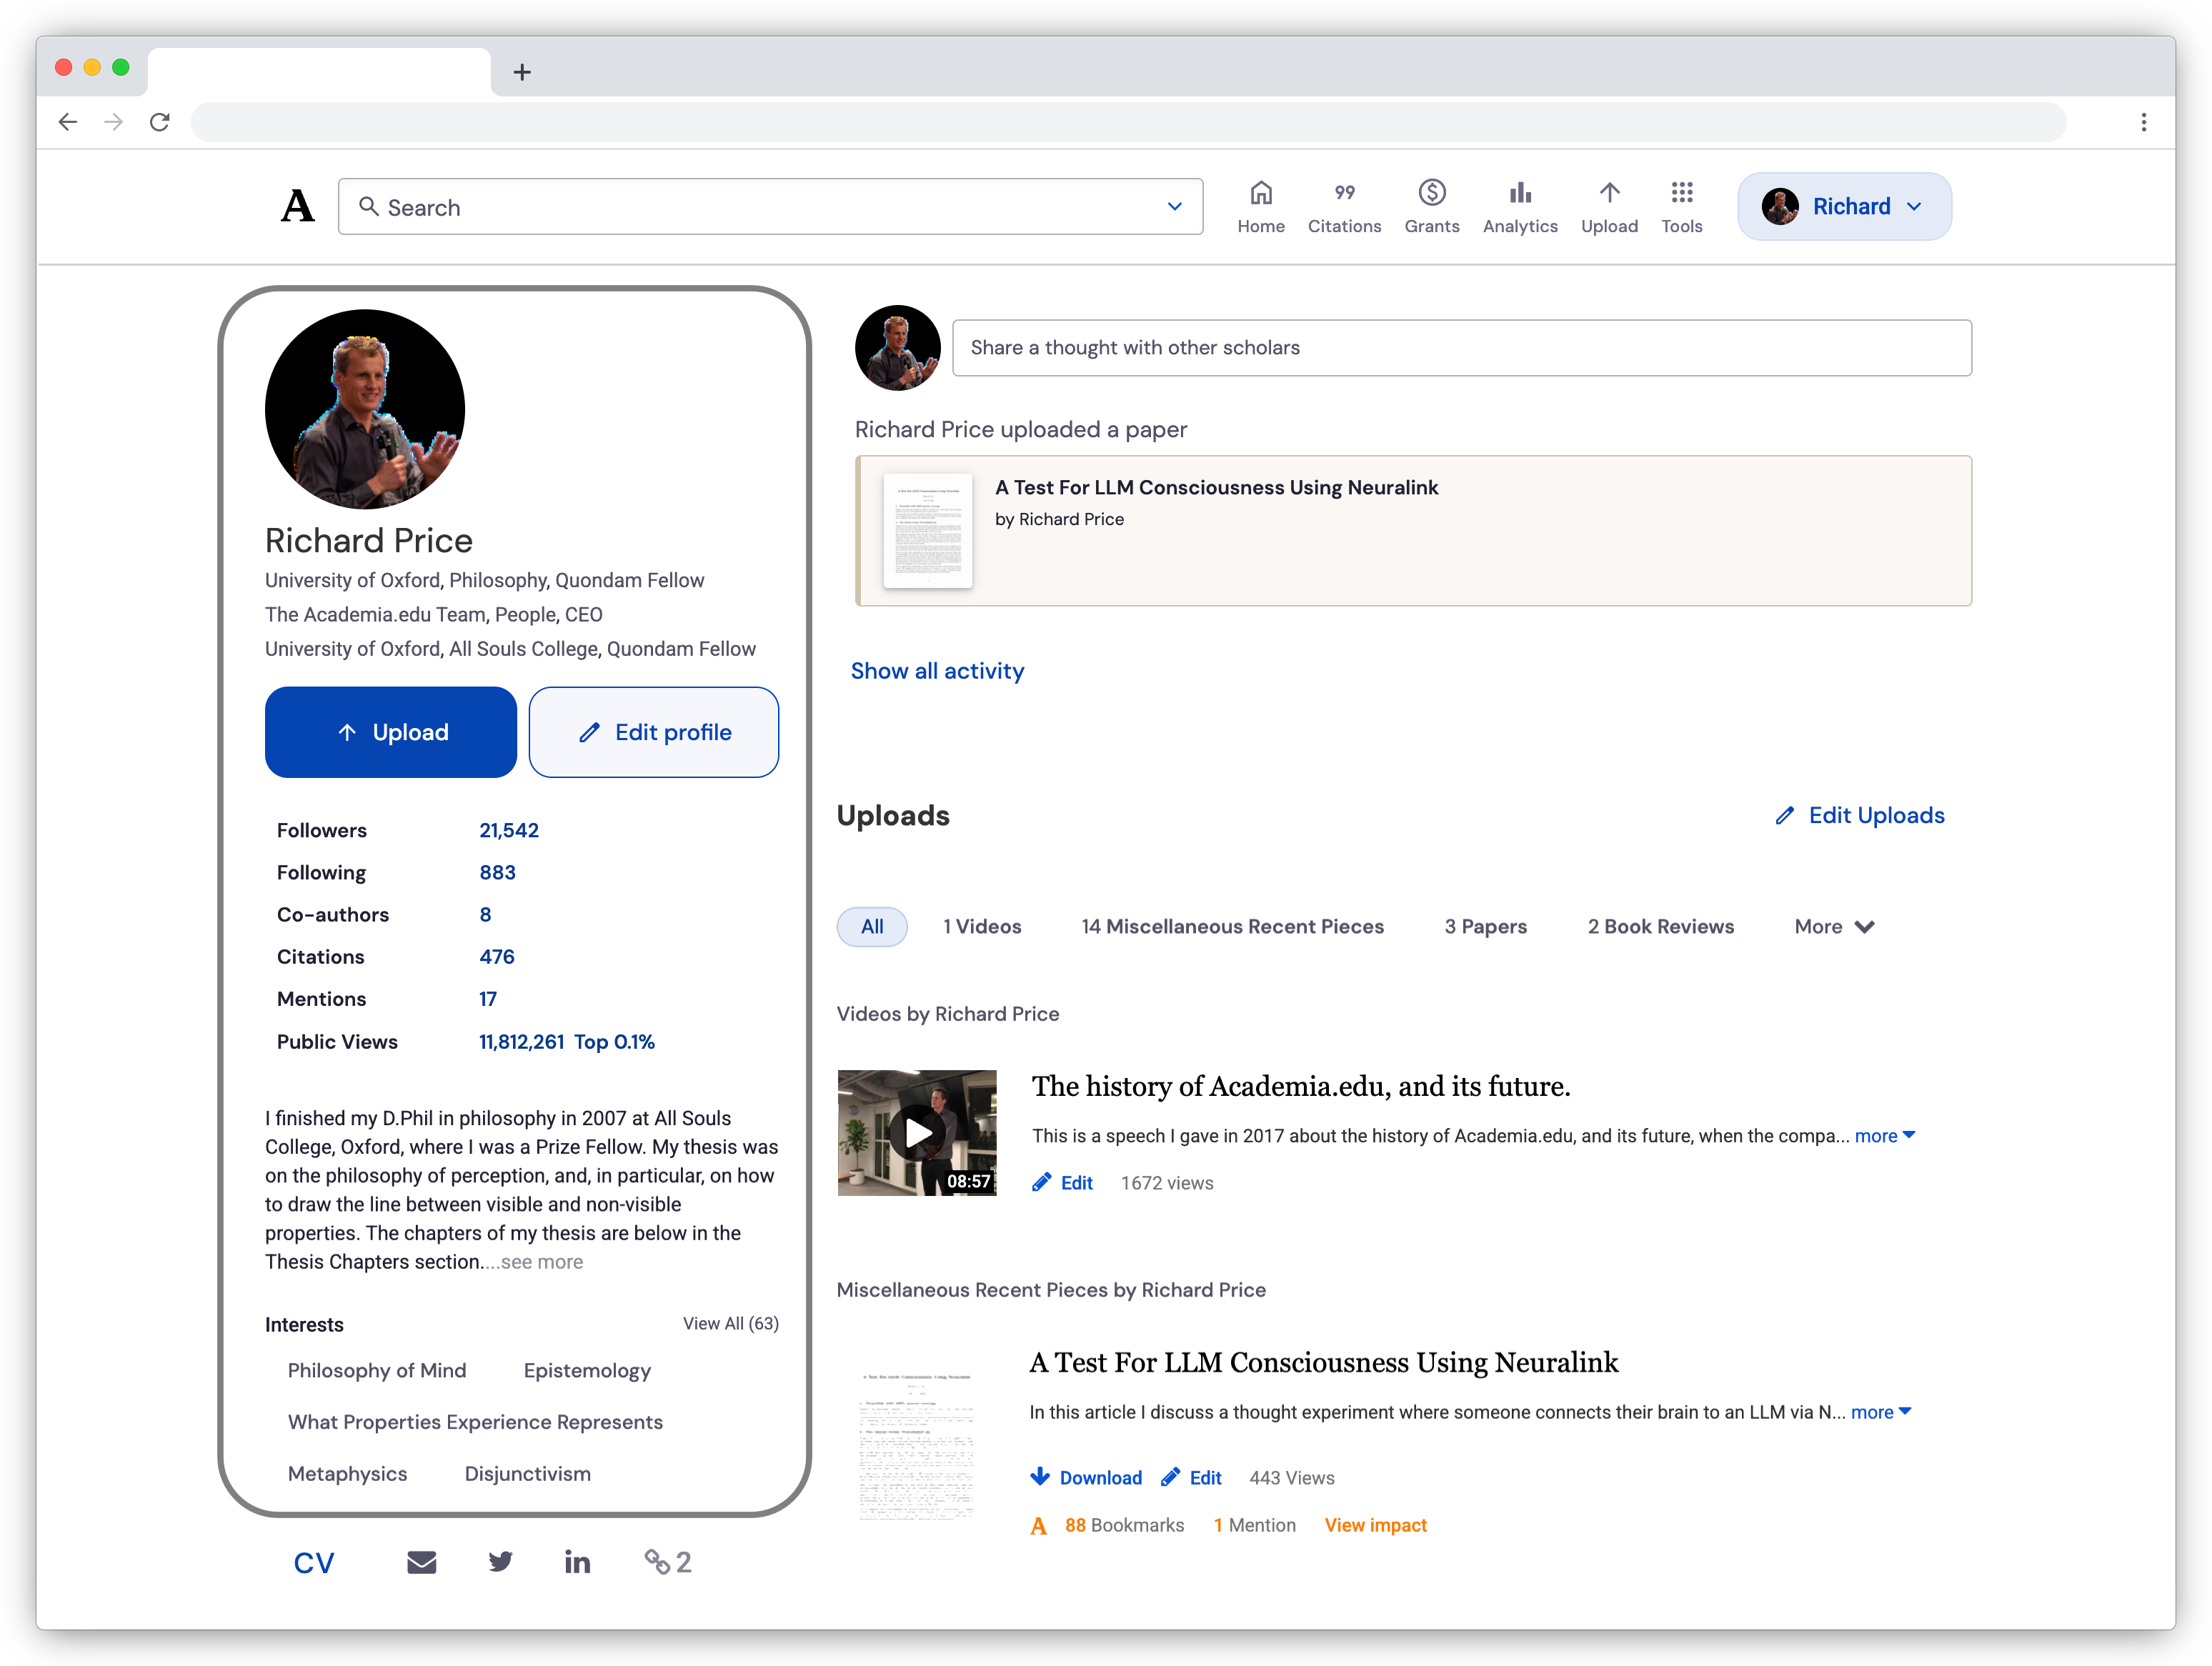
Task: Open the Epistemology interest
Action: (587, 1371)
